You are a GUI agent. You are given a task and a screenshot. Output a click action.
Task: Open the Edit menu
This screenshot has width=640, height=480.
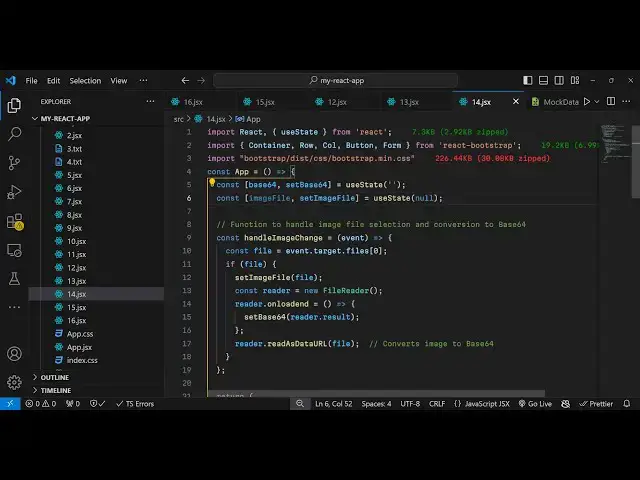[53, 81]
